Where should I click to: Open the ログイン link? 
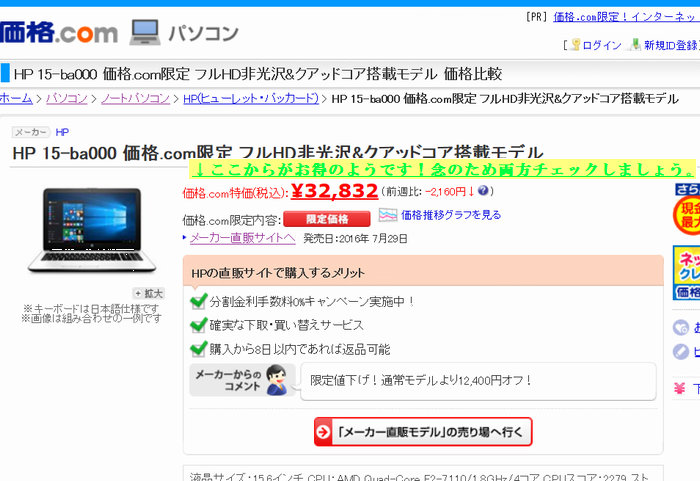pos(602,45)
